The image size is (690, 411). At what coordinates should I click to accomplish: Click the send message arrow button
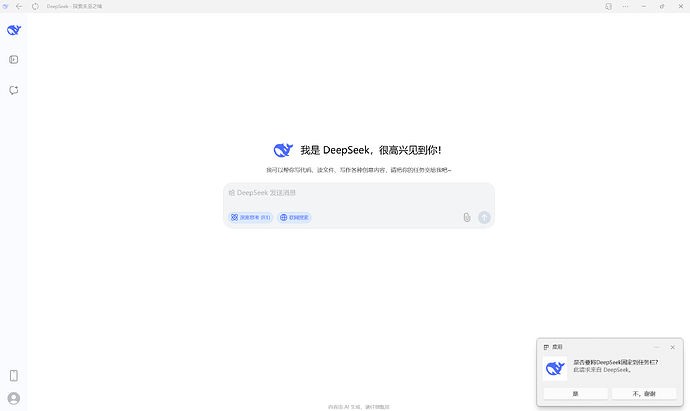(x=484, y=217)
